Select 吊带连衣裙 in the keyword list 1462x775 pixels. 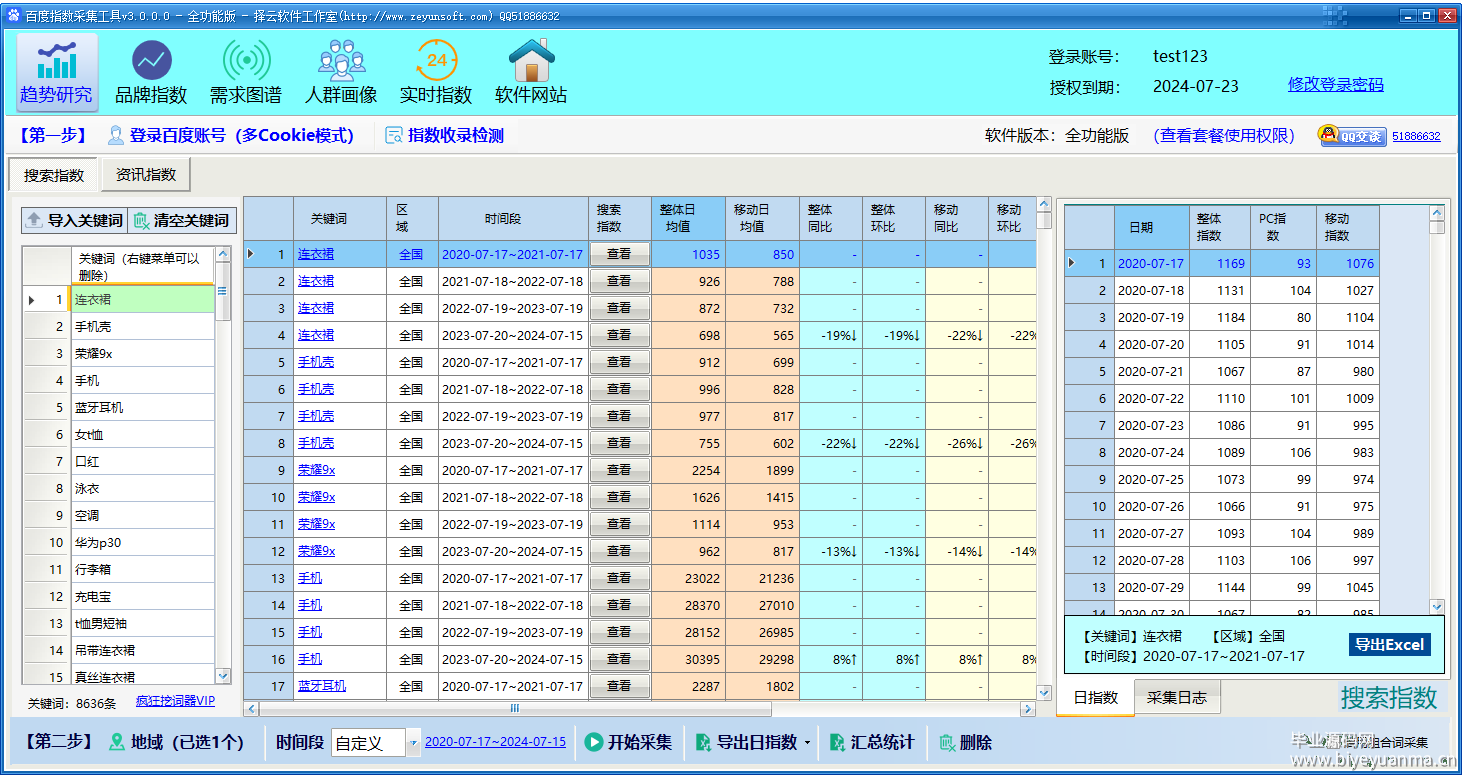pos(142,651)
